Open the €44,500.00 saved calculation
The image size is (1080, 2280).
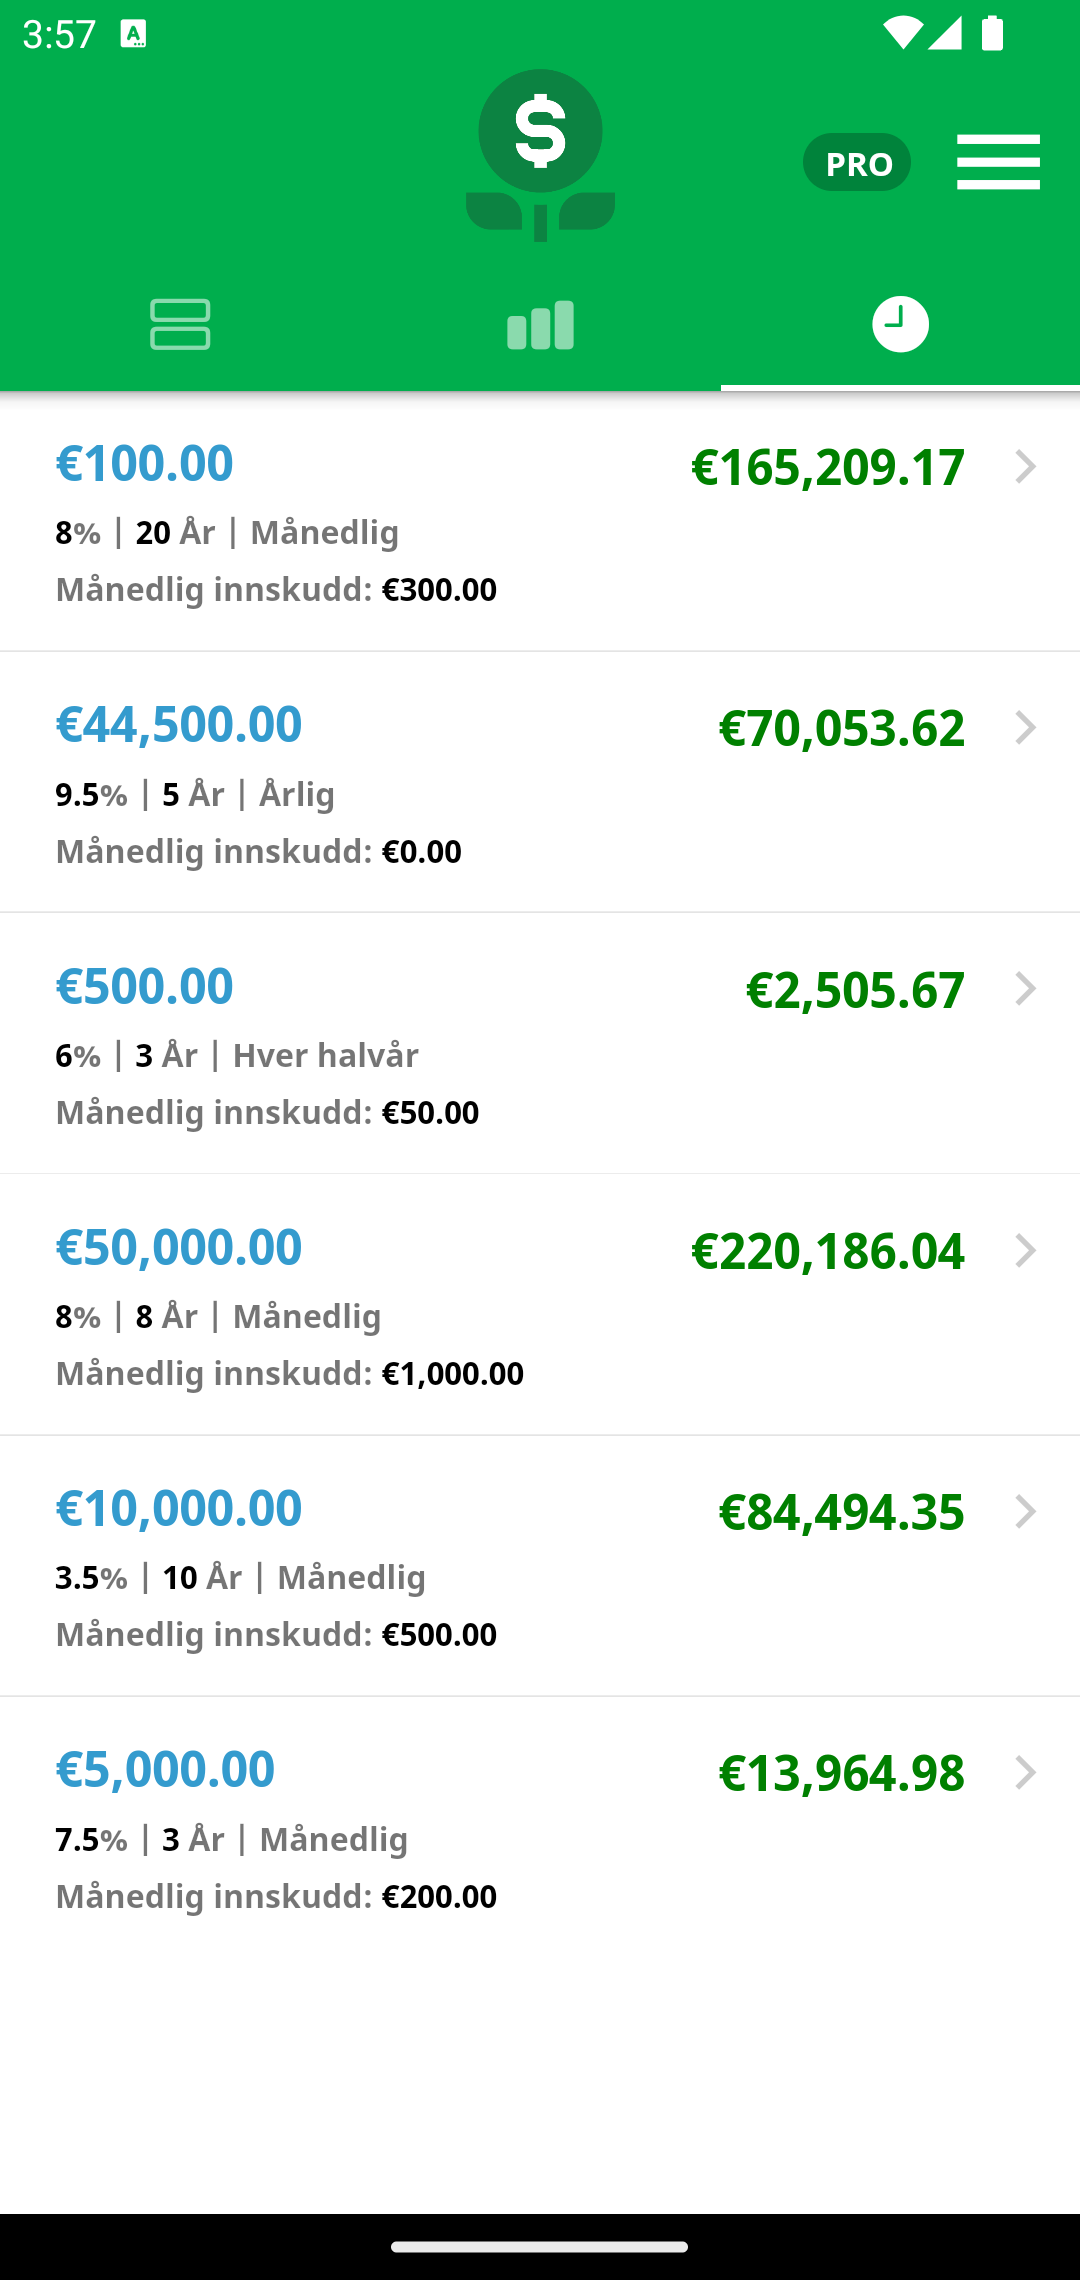(540, 783)
